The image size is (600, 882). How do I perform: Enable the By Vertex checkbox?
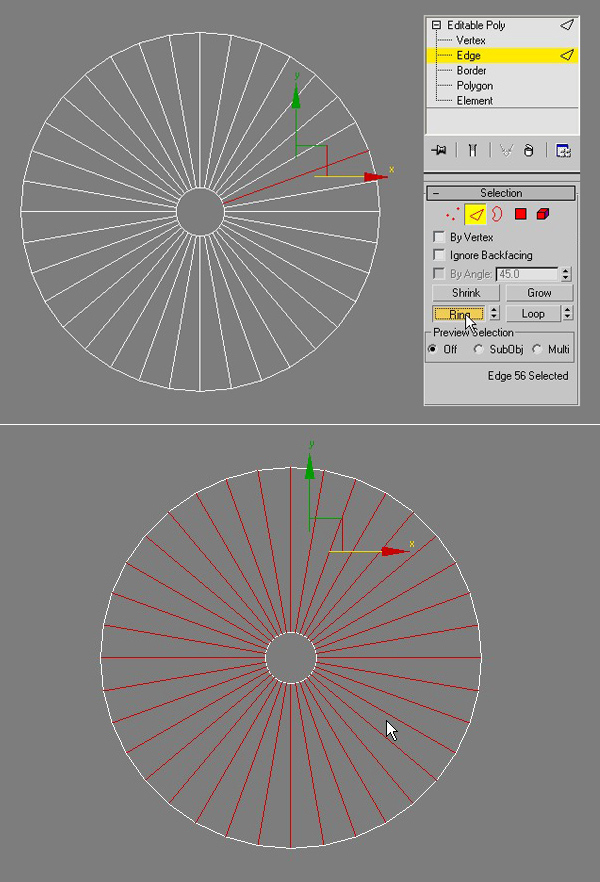(438, 237)
